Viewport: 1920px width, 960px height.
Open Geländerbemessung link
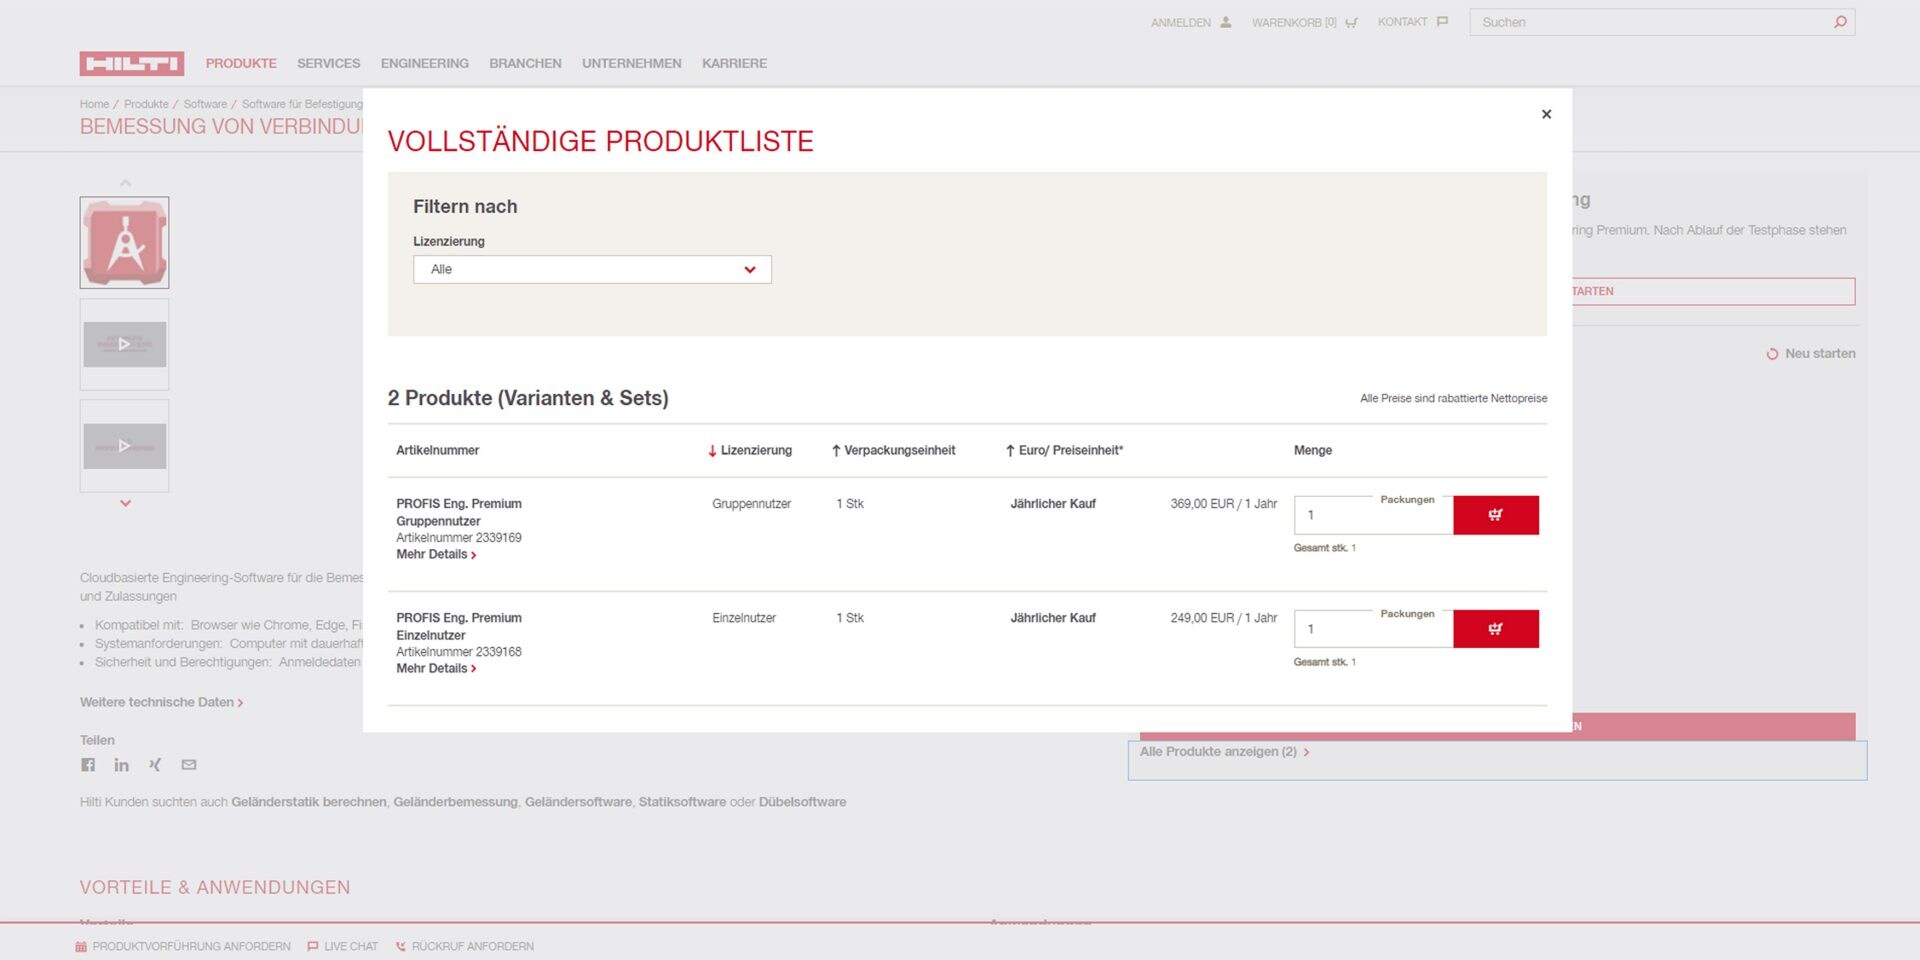coord(455,802)
